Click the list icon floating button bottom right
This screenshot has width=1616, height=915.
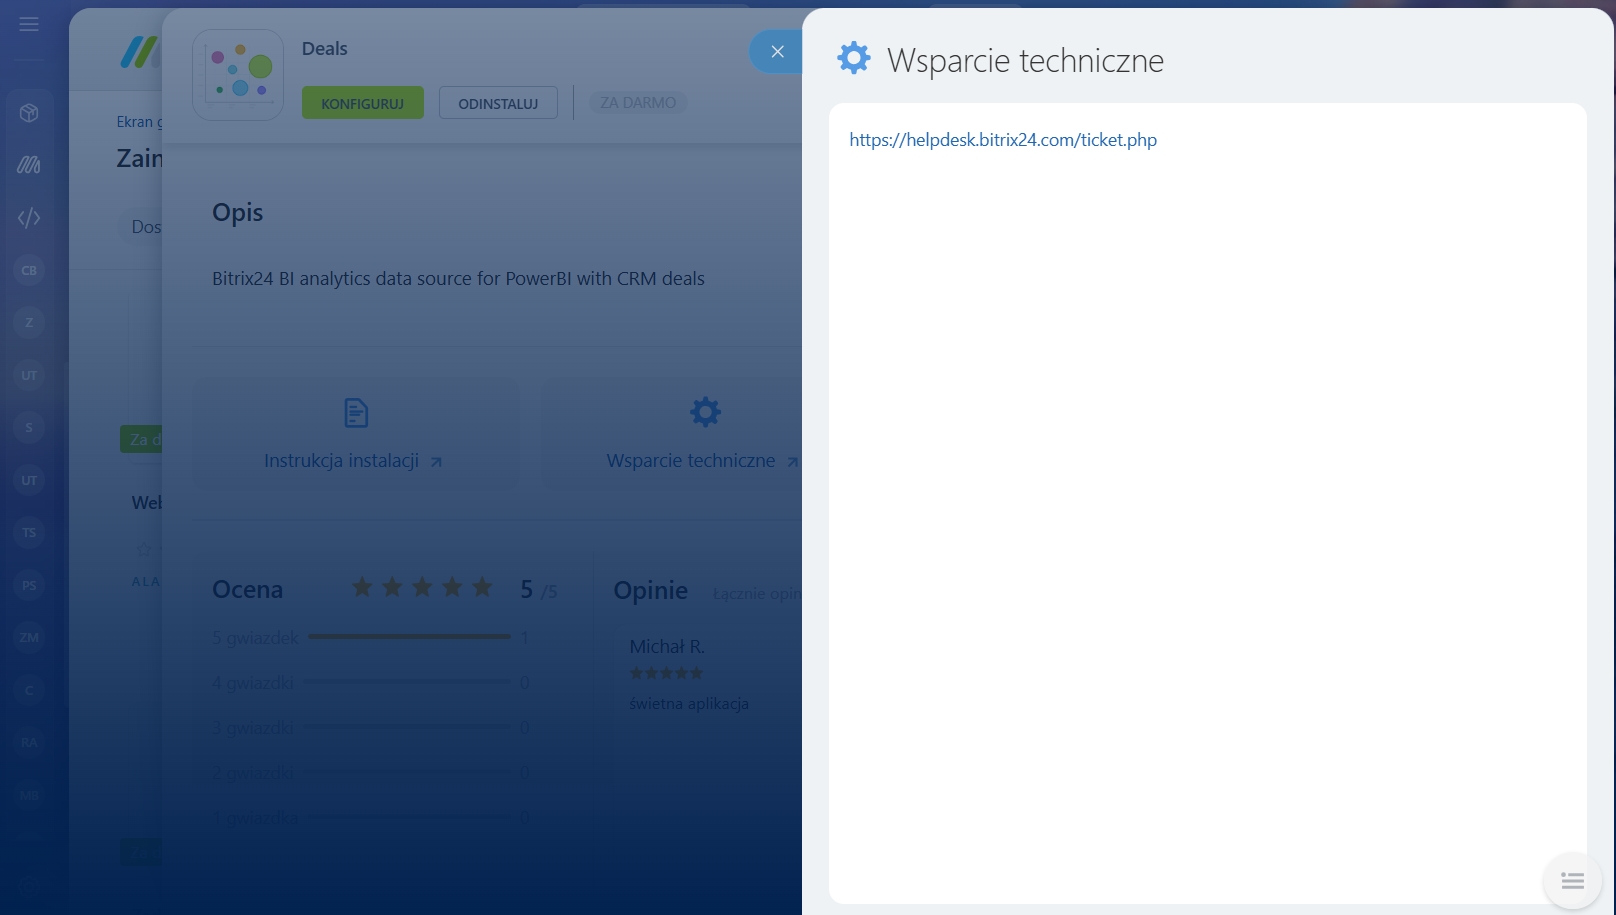[1572, 881]
